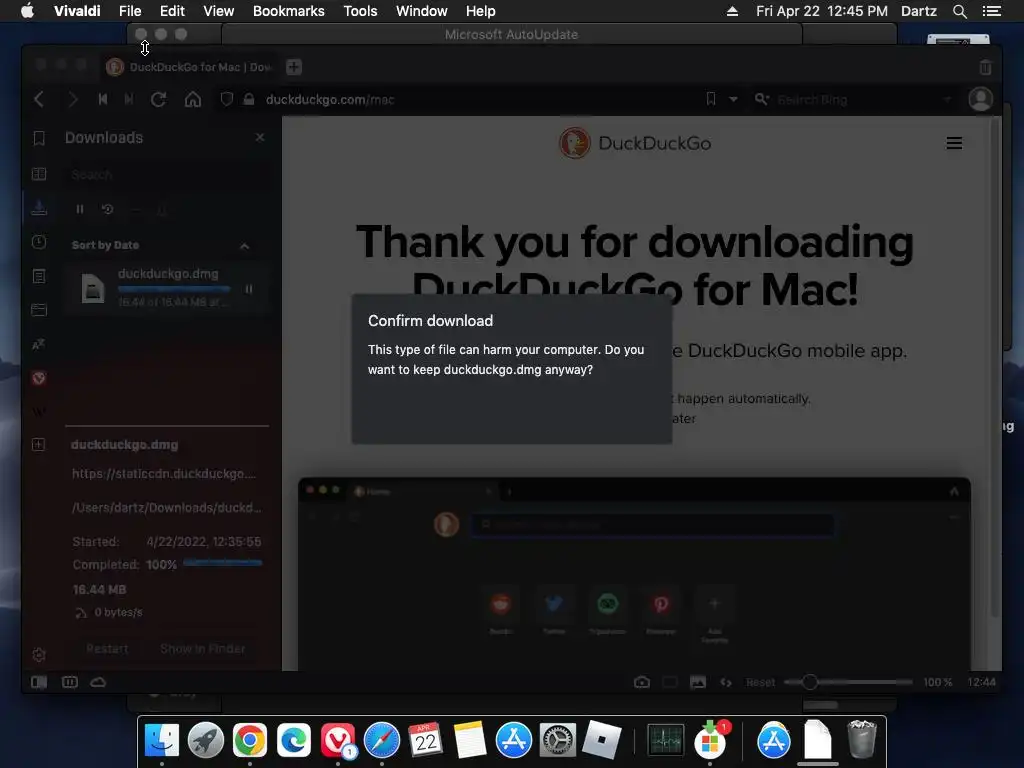Screen dimensions: 1024x768
Task: Open the search engine selector magnifier
Action: pos(761,99)
